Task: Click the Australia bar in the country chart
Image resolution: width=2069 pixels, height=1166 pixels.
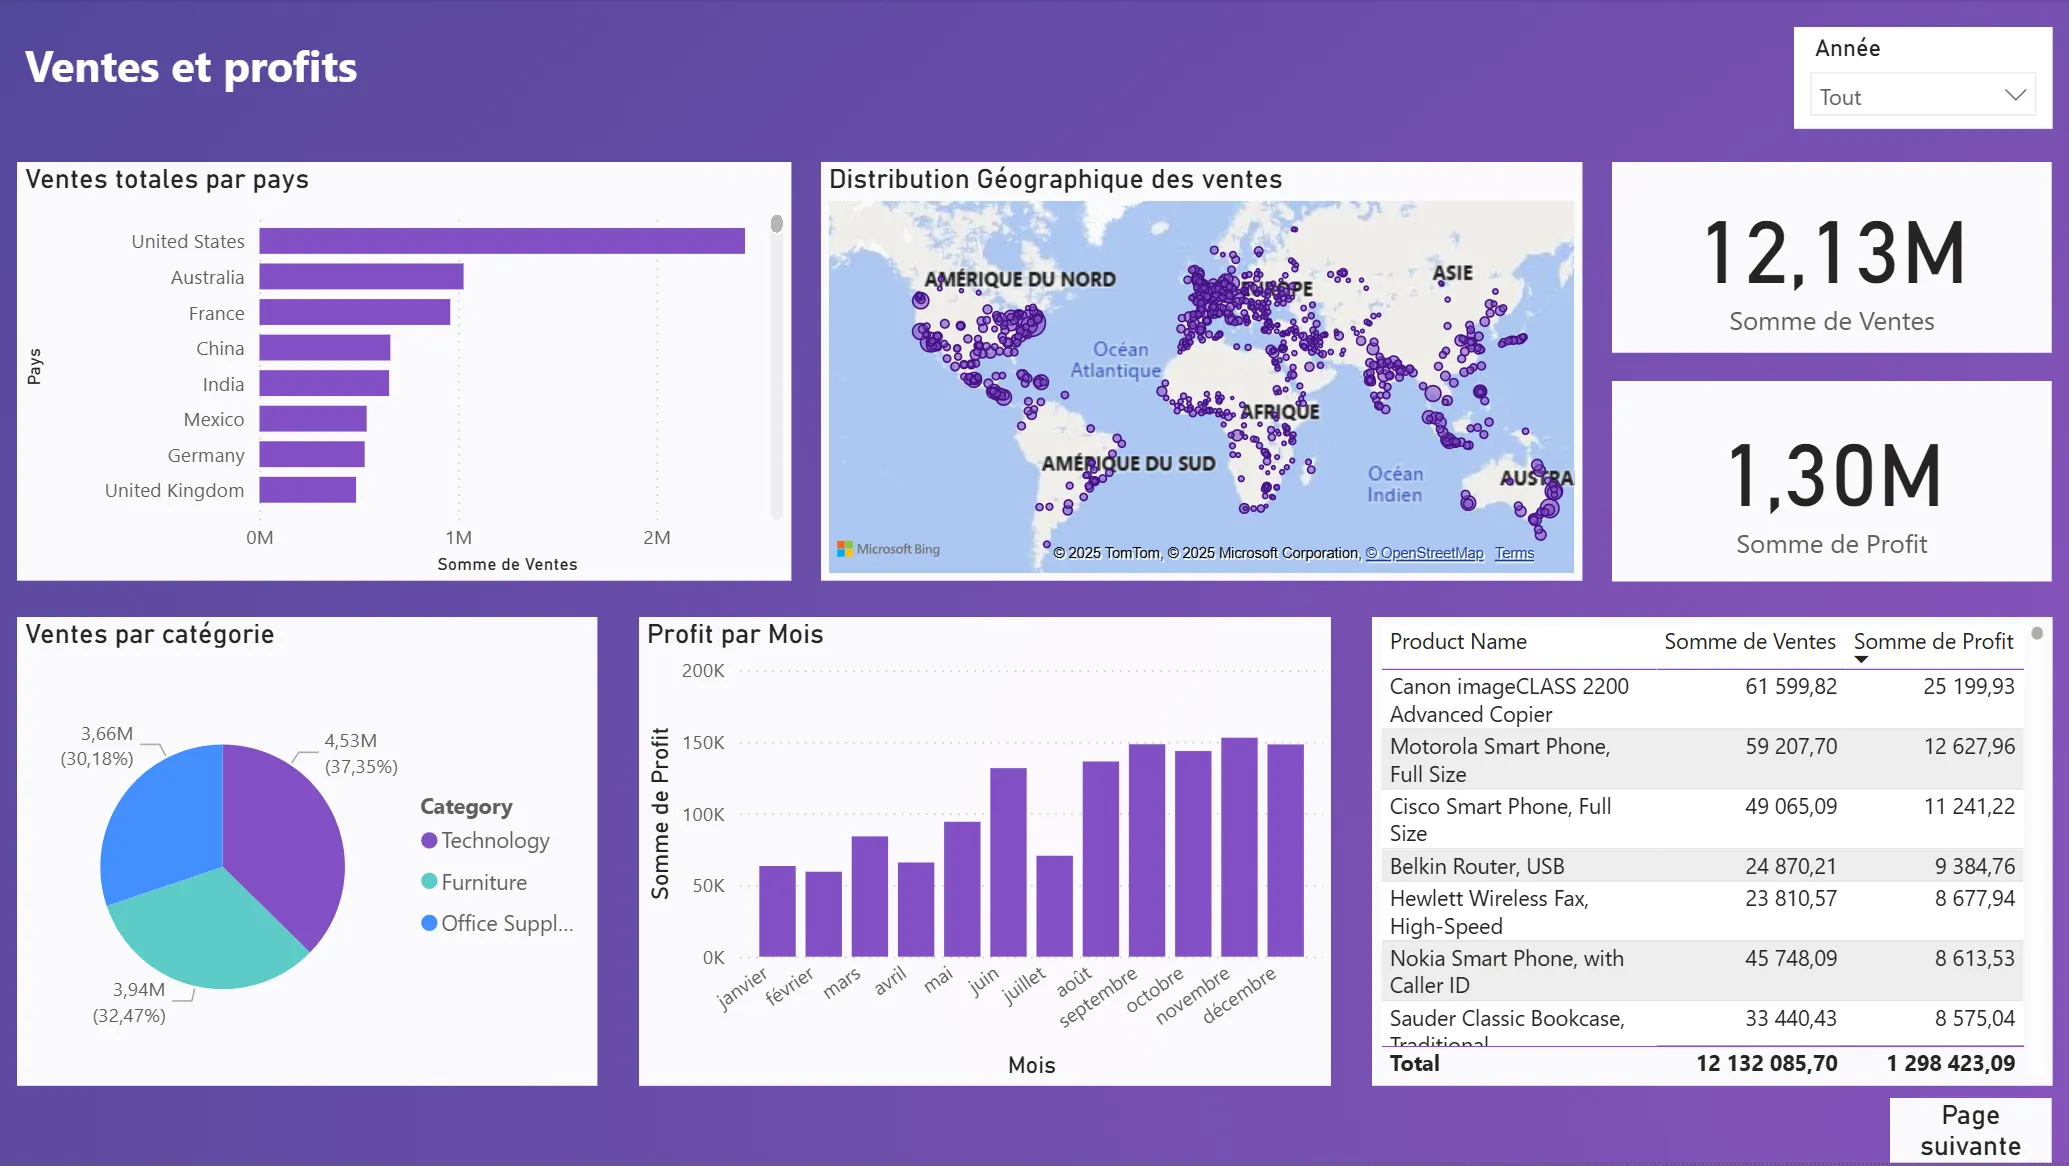Action: pyautogui.click(x=360, y=276)
